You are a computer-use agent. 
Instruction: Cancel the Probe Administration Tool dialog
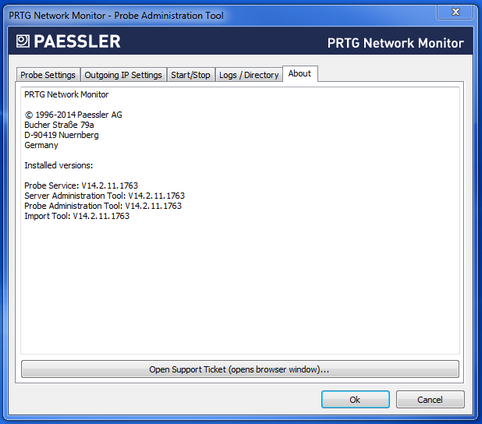tap(430, 399)
